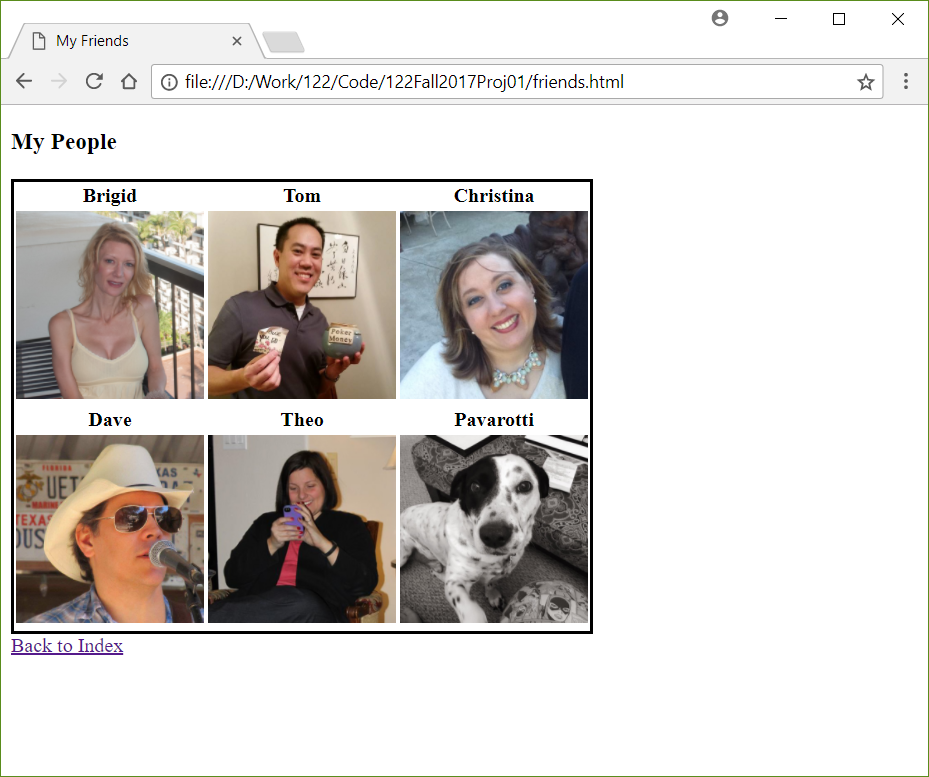Click Brigid's photo
Screen dimensions: 929x777
coord(110,305)
